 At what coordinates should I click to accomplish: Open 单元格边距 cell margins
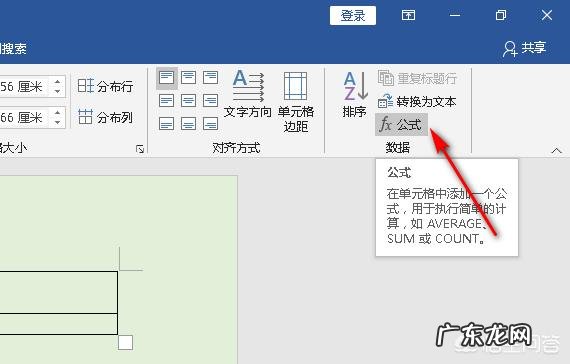[x=296, y=101]
